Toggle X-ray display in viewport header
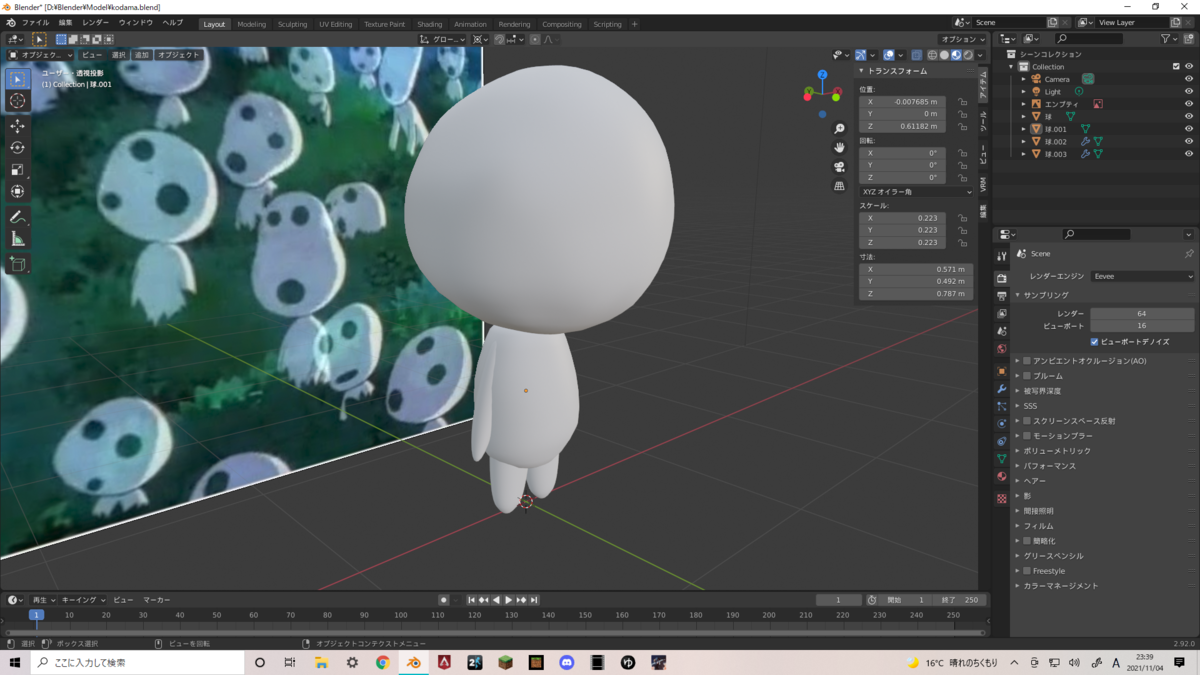 916,55
